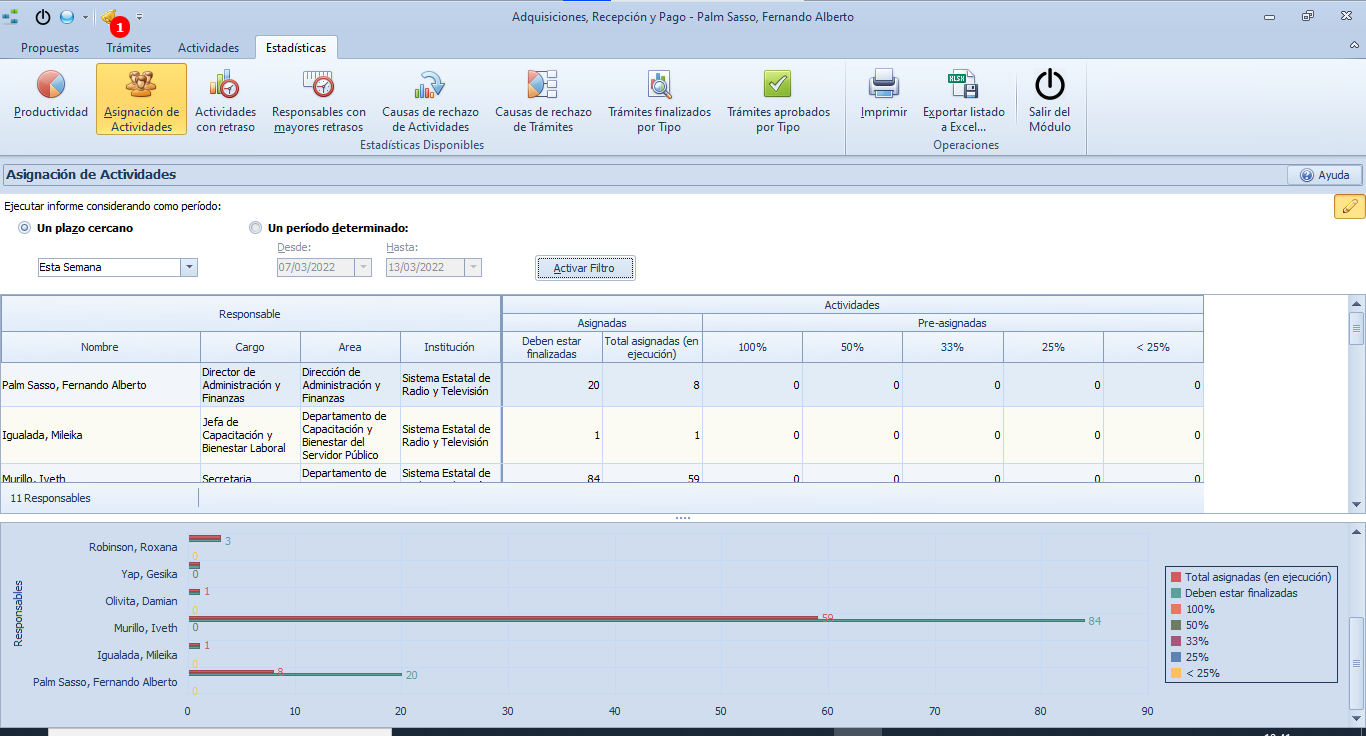This screenshot has width=1366, height=736.
Task: Open Actividades con retraso report
Action: point(225,98)
